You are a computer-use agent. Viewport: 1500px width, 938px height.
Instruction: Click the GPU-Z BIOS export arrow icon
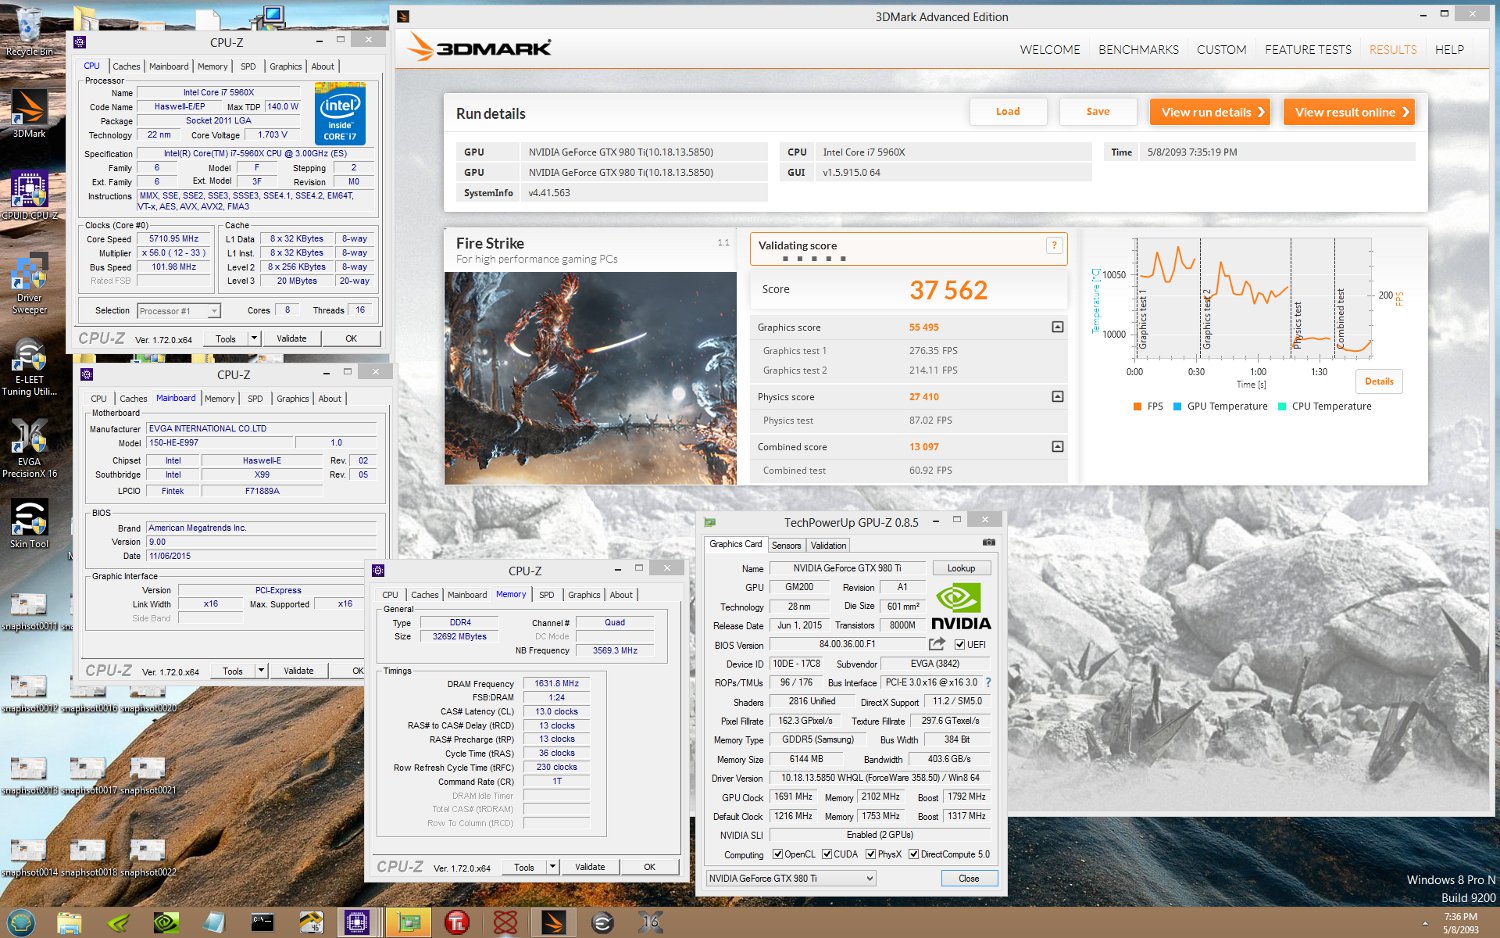click(937, 644)
